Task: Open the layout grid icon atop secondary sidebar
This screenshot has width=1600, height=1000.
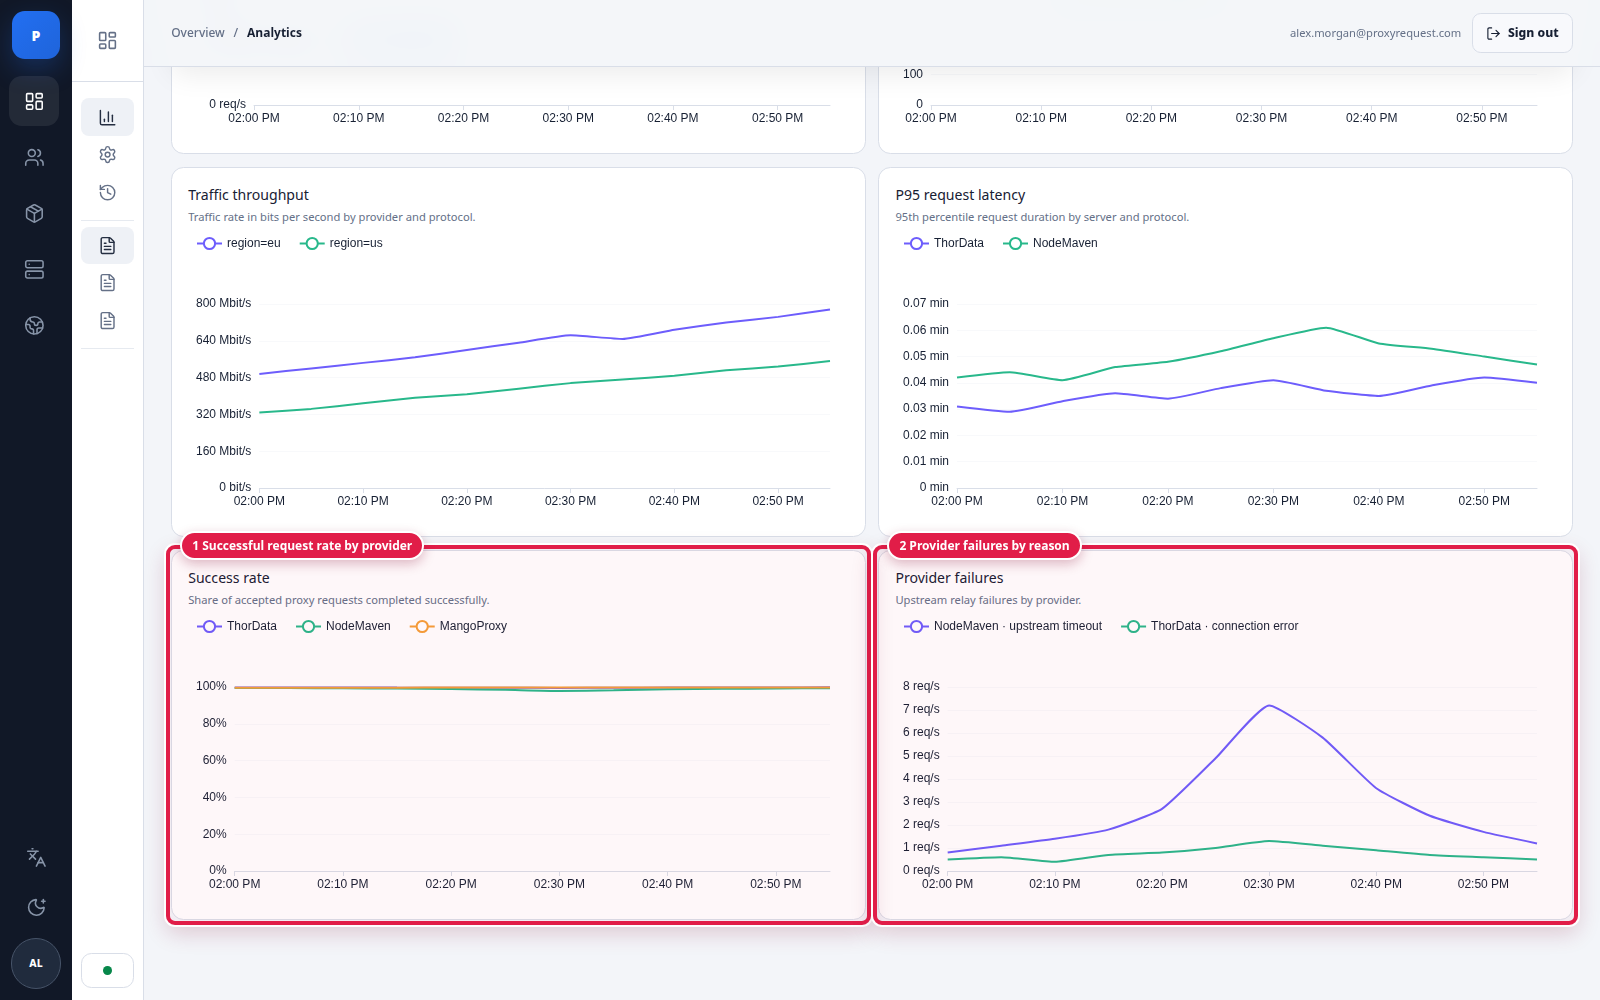Action: point(107,40)
